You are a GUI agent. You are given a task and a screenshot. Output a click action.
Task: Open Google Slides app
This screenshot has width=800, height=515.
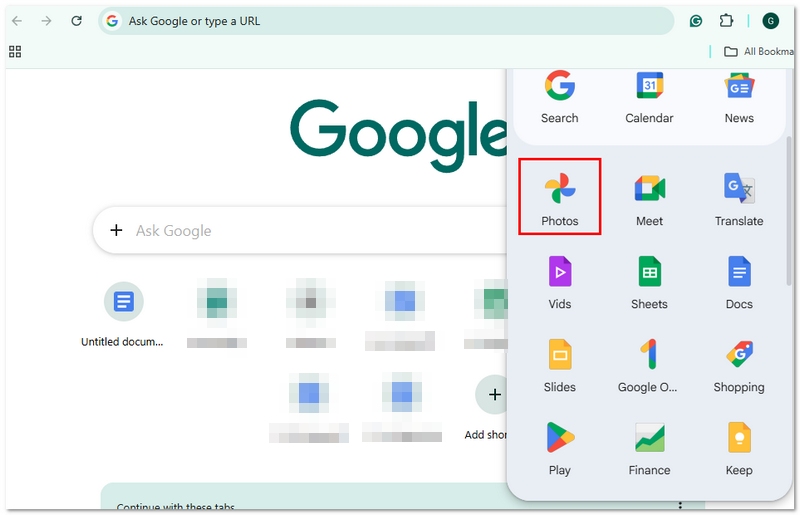(x=559, y=365)
